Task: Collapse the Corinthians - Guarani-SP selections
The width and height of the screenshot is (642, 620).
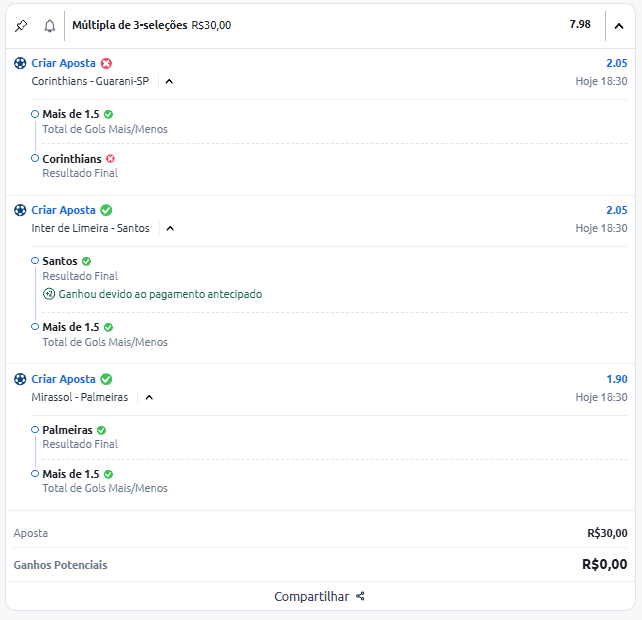Action: point(169,81)
